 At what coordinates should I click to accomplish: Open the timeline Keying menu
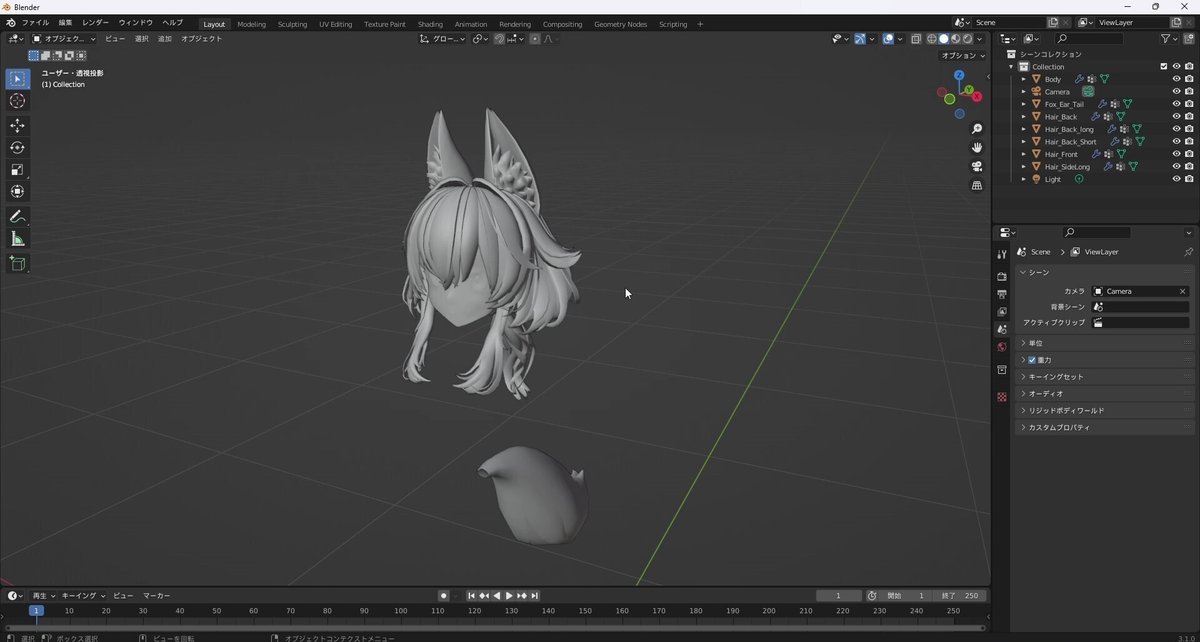84,595
